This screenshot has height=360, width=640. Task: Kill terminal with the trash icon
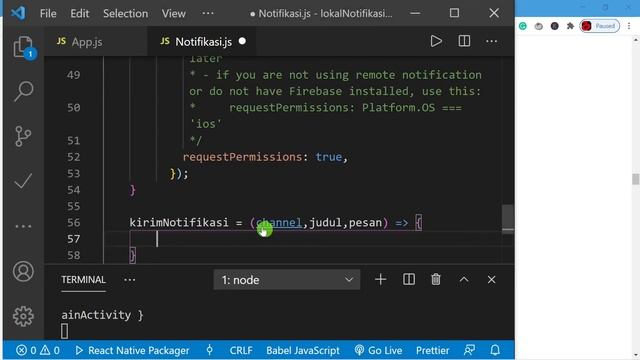(436, 280)
